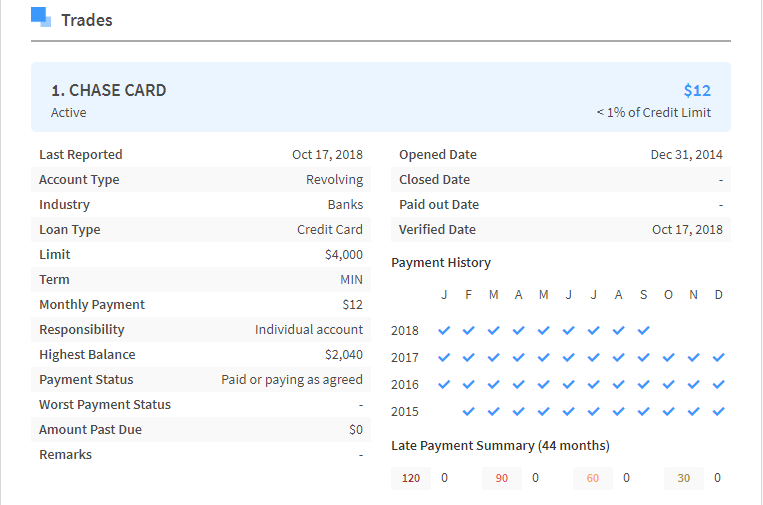763x505 pixels.
Task: Click the 2017 year row label
Action: (x=405, y=358)
